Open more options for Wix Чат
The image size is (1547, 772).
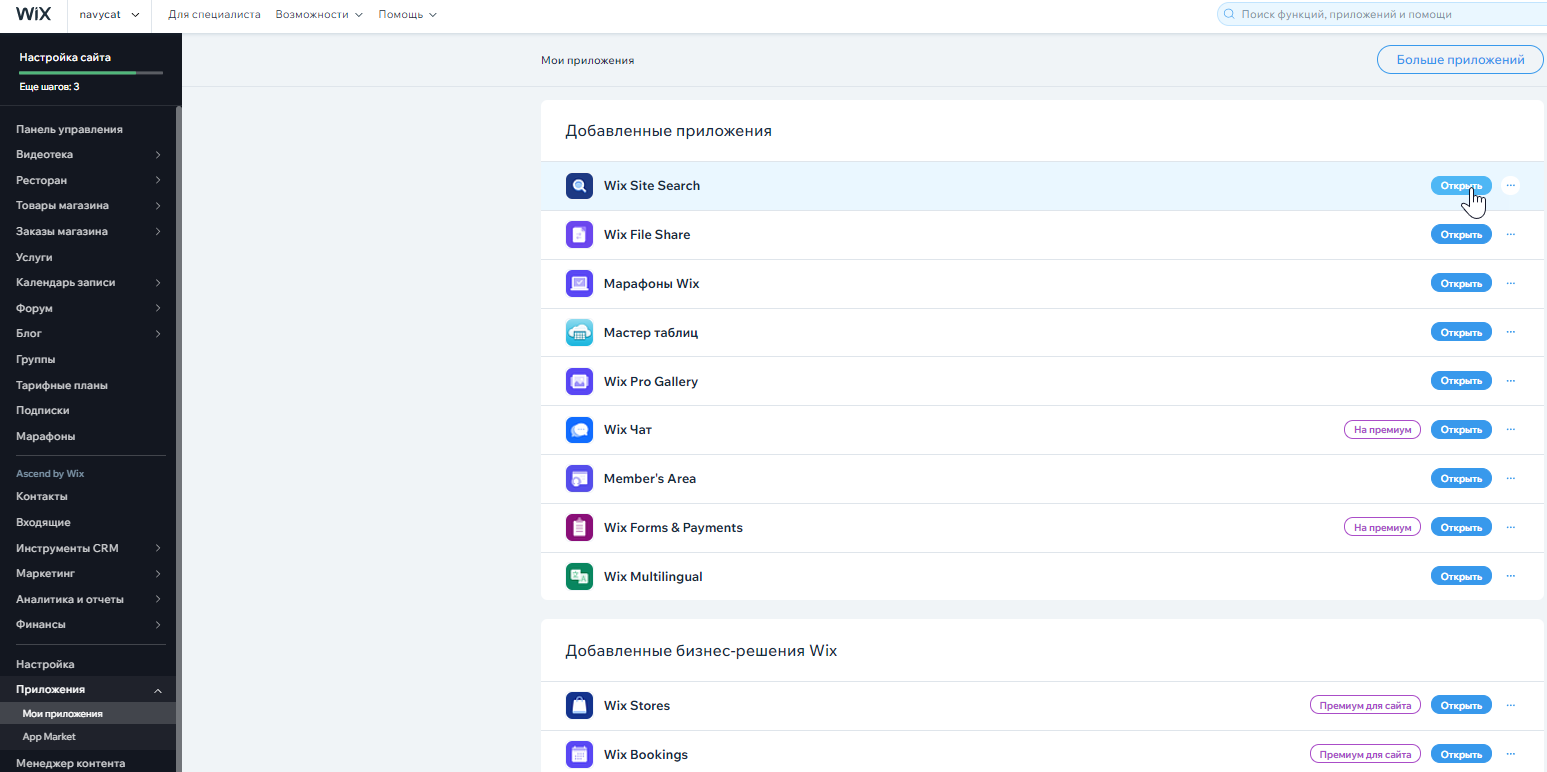1510,430
